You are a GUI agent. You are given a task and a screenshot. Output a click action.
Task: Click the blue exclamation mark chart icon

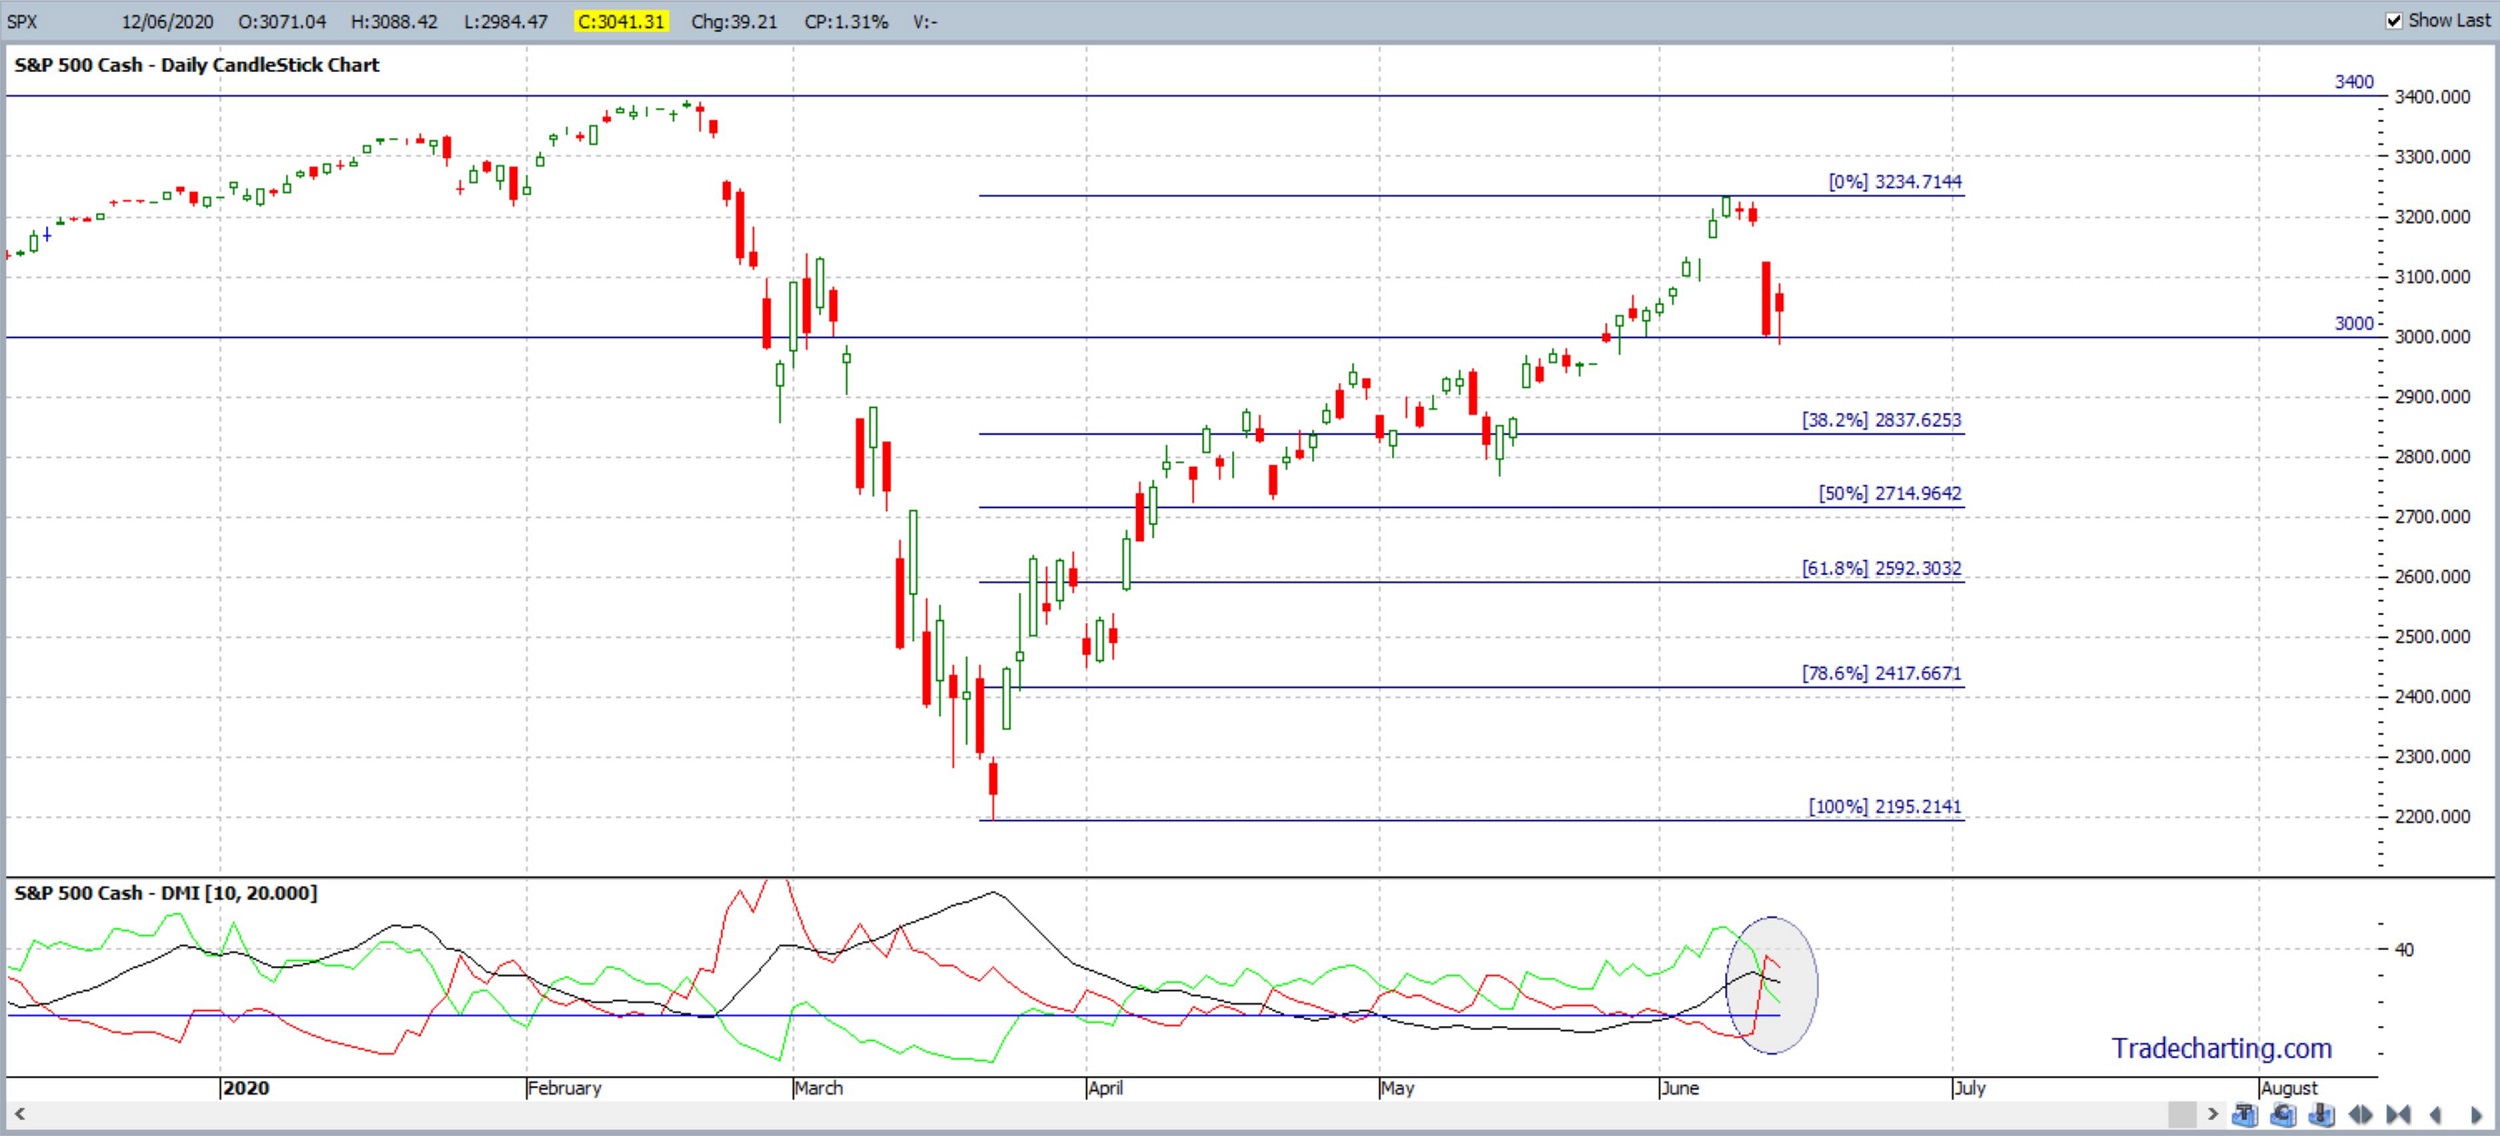click(x=2322, y=1114)
